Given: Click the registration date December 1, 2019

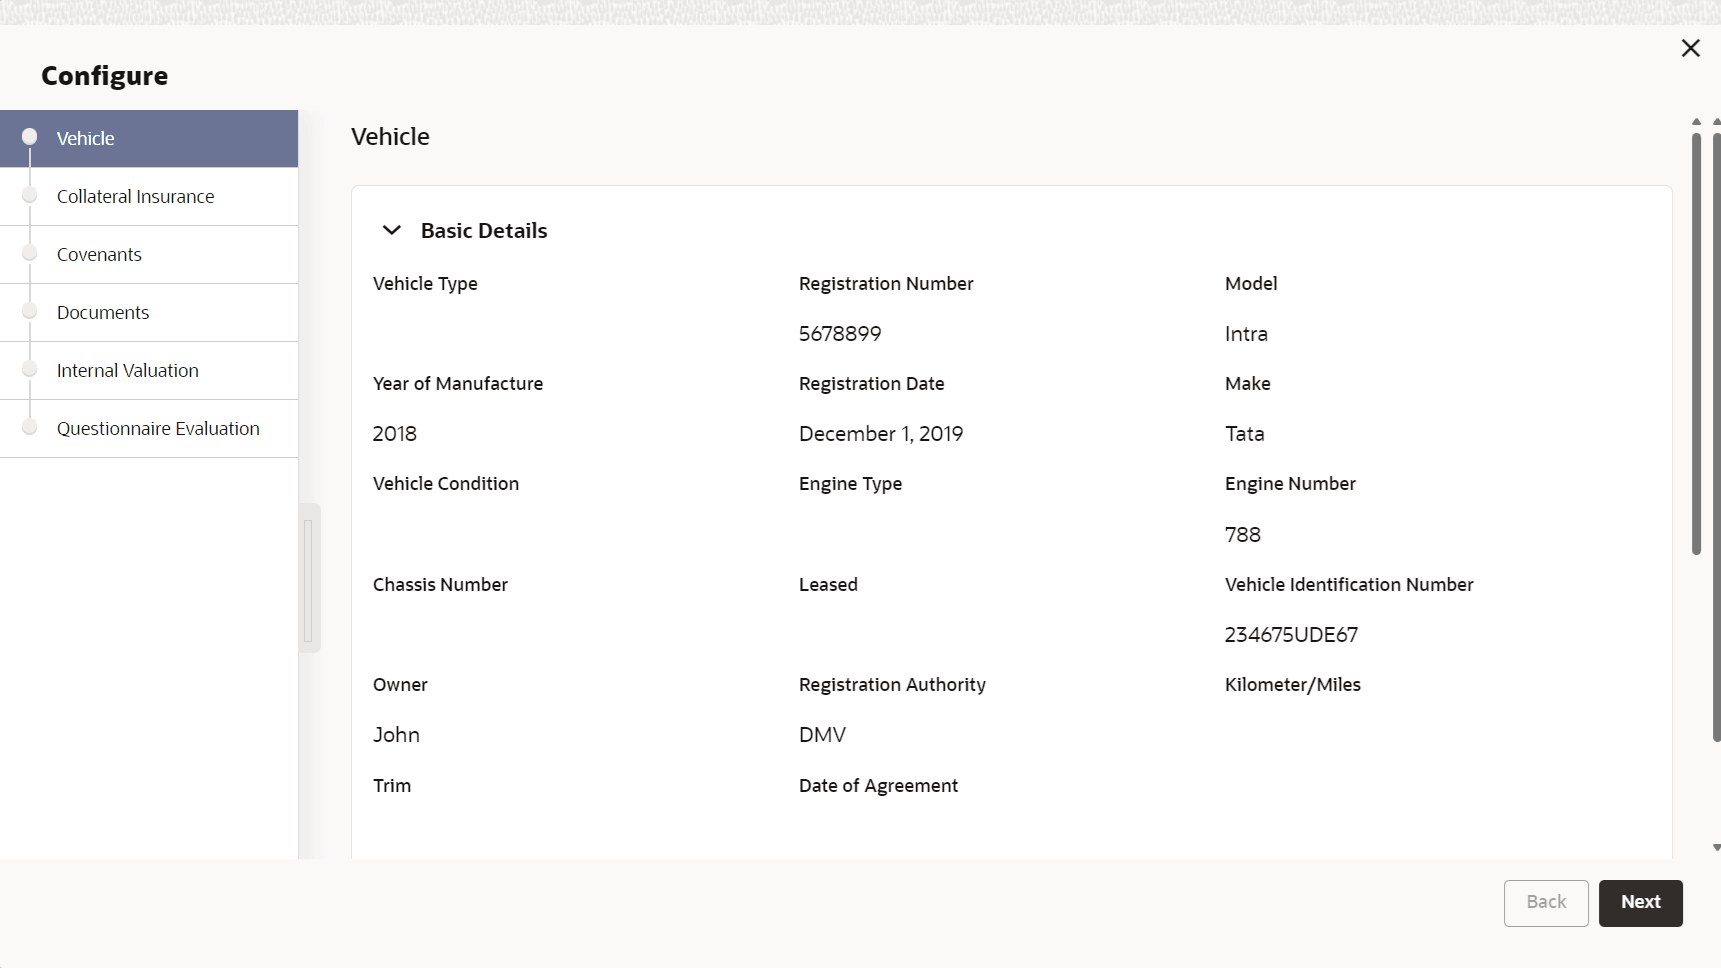Looking at the screenshot, I should [x=881, y=434].
